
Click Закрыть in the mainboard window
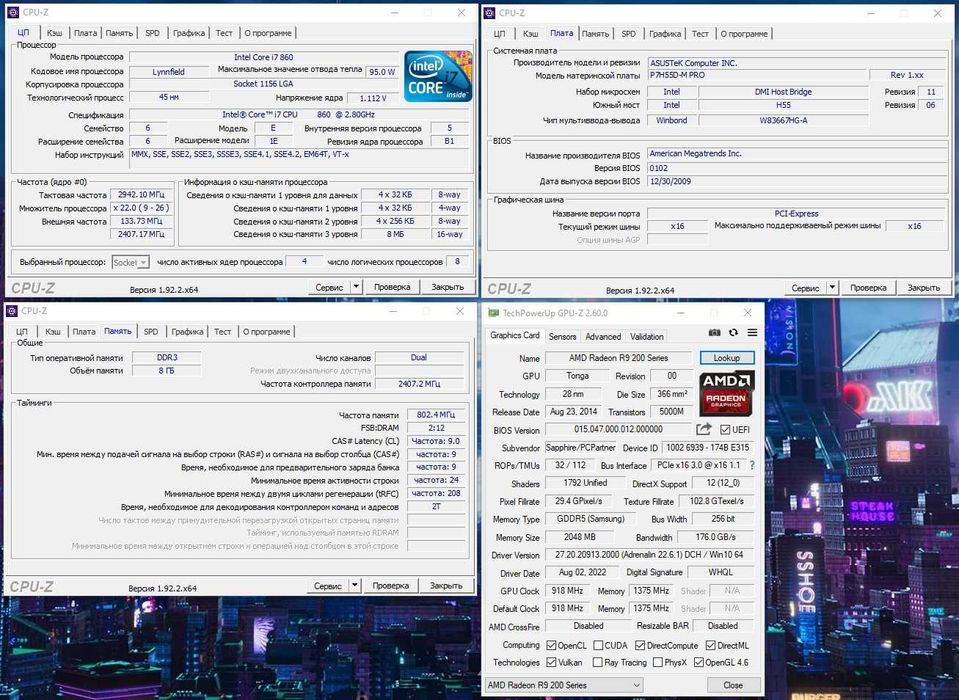(x=924, y=287)
